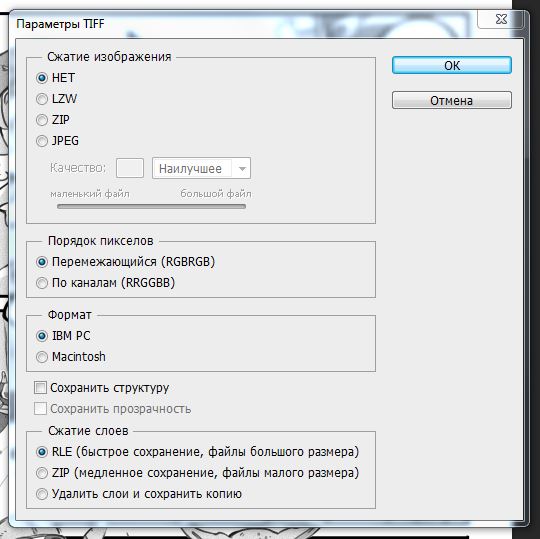Enable Сохранить структуру checkbox
The height and width of the screenshot is (539, 540).
[40, 387]
